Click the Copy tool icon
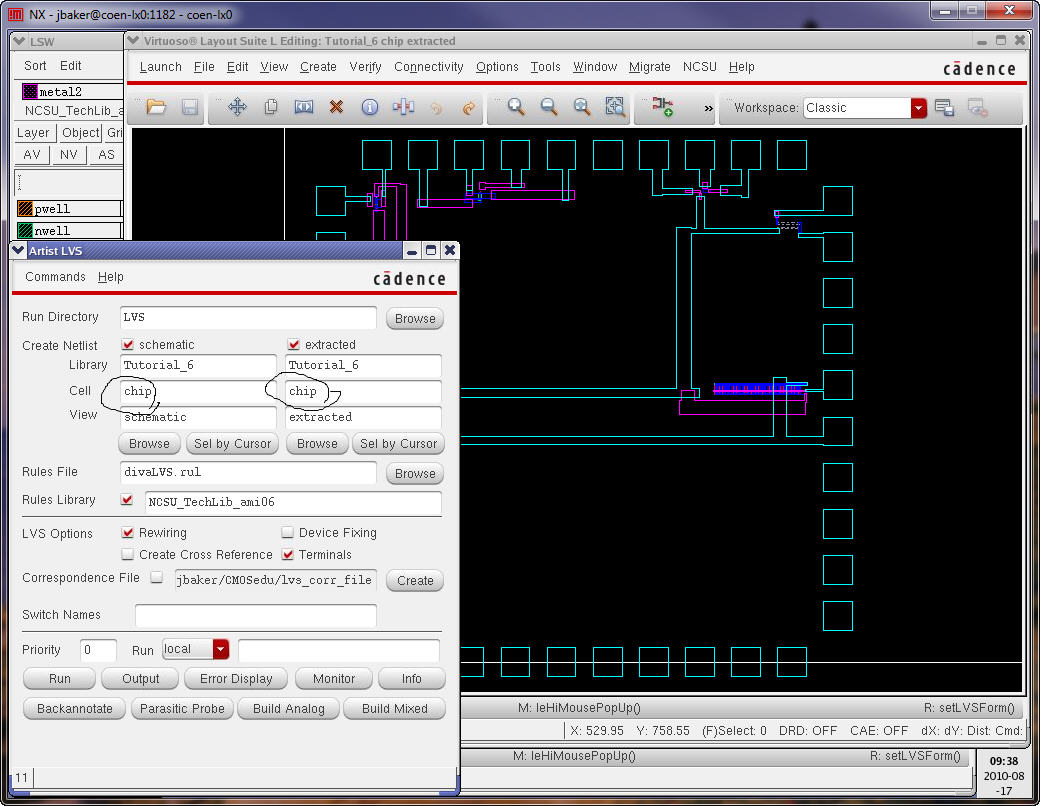 click(x=271, y=107)
